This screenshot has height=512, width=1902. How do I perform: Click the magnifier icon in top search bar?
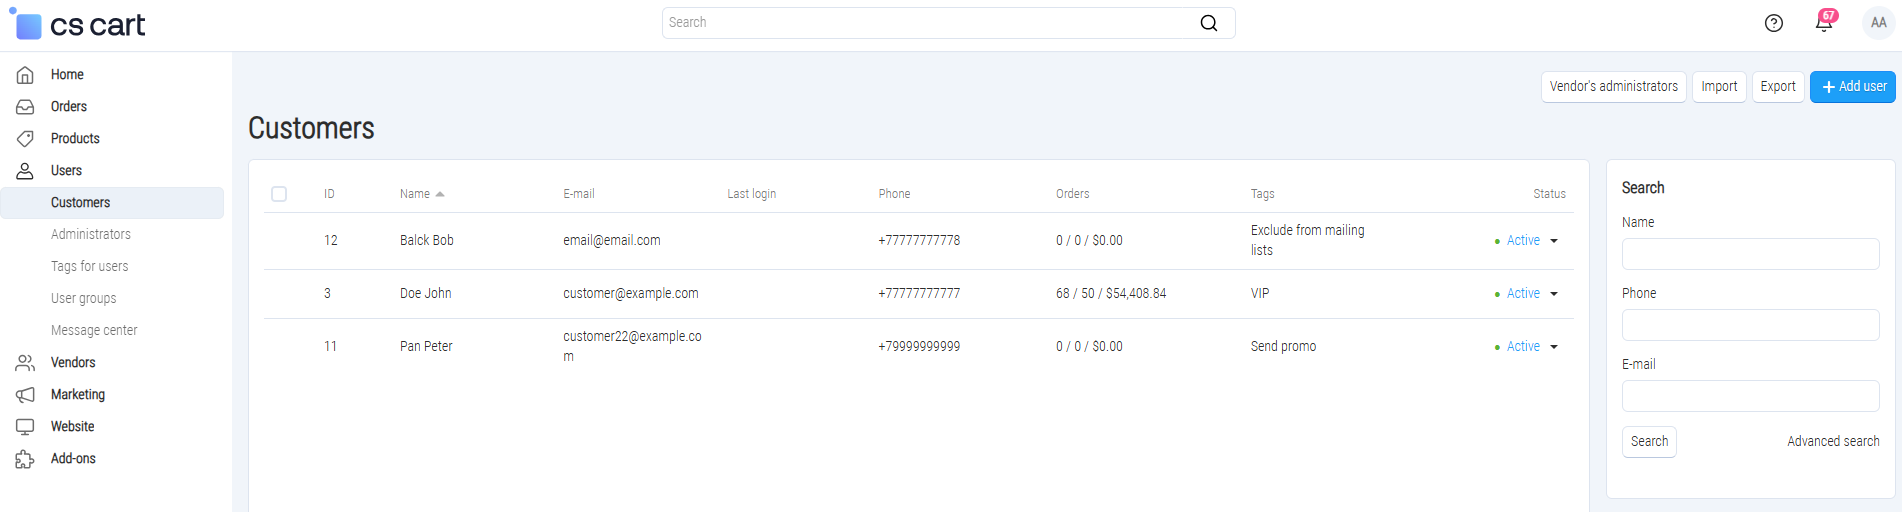pyautogui.click(x=1208, y=23)
